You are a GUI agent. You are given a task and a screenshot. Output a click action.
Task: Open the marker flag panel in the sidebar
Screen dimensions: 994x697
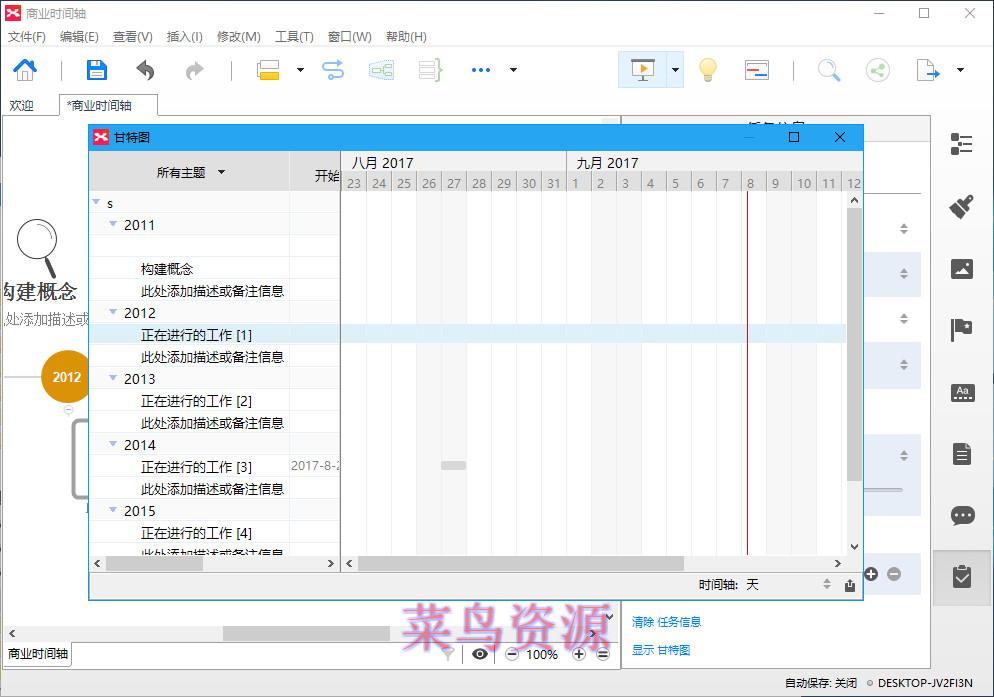(962, 328)
